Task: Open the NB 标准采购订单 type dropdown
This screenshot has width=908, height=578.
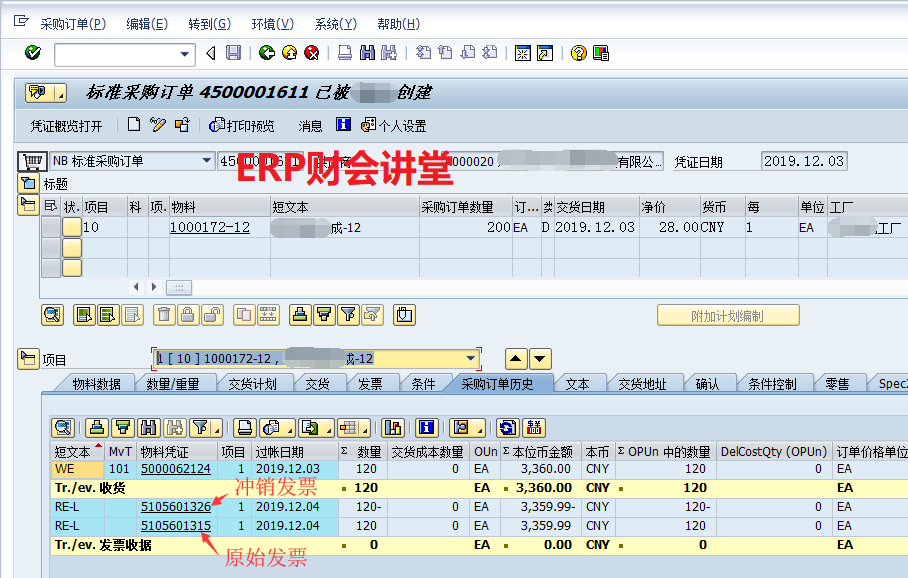Action: (207, 161)
